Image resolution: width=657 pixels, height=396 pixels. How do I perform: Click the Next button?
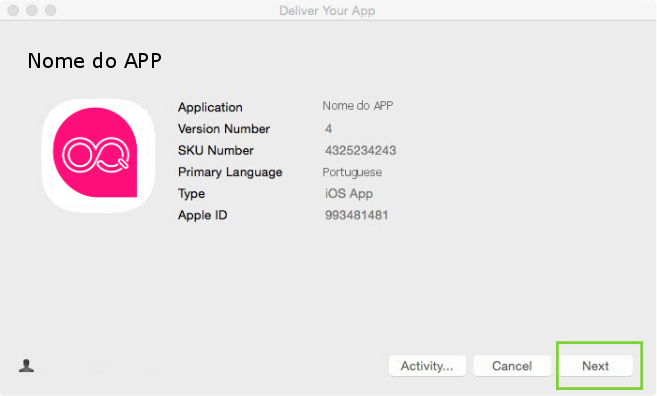pos(595,366)
